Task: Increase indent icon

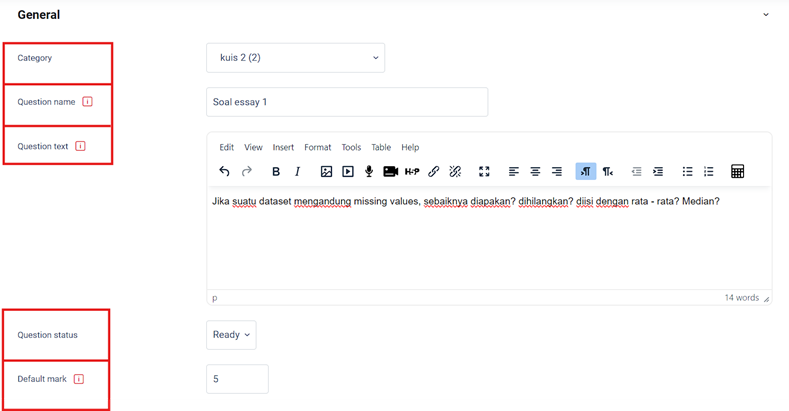Action: 658,172
